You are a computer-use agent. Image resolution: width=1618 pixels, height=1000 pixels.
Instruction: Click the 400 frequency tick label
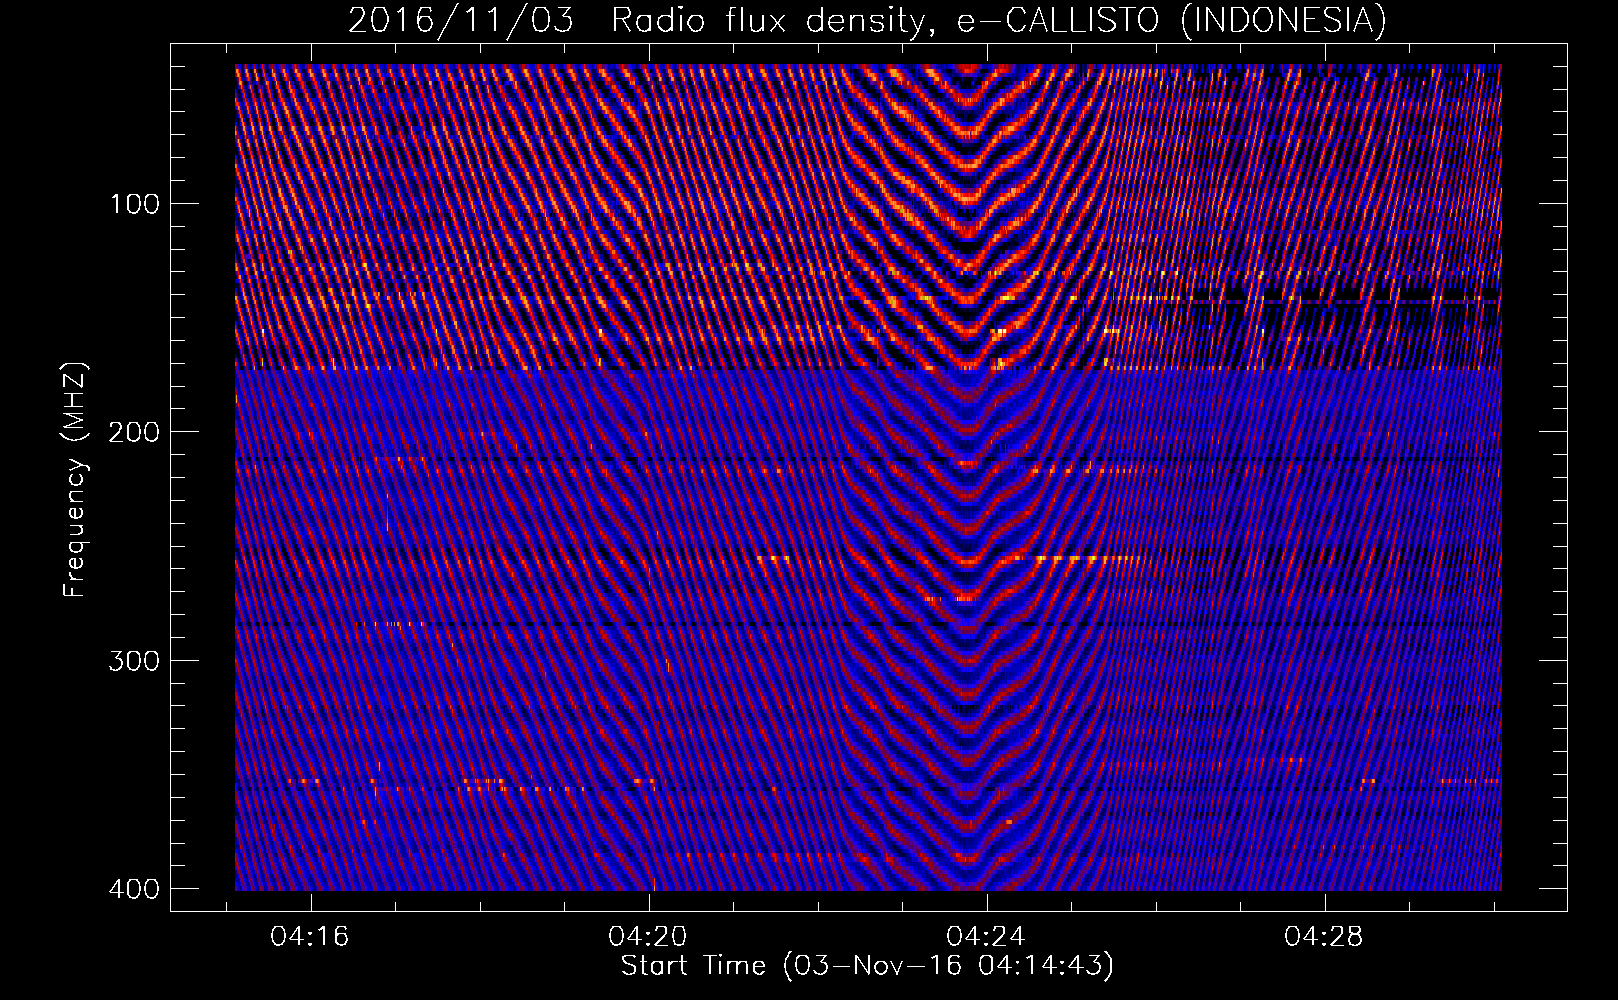click(x=133, y=888)
